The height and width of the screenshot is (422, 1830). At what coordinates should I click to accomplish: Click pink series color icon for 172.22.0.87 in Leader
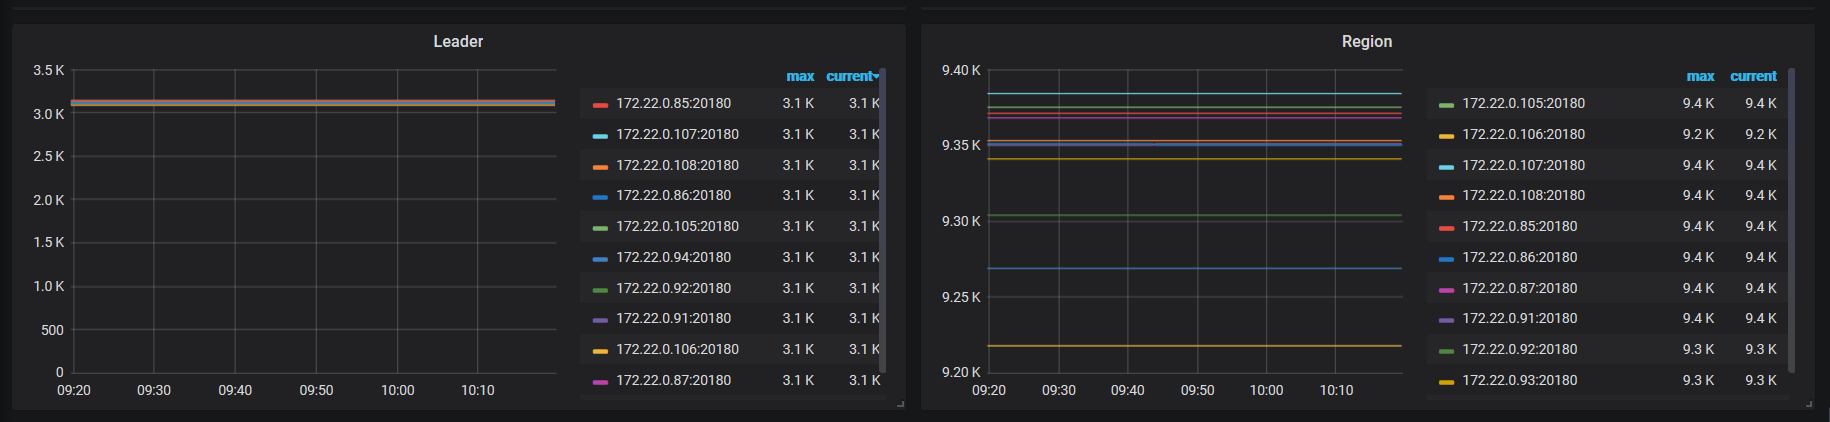click(600, 381)
